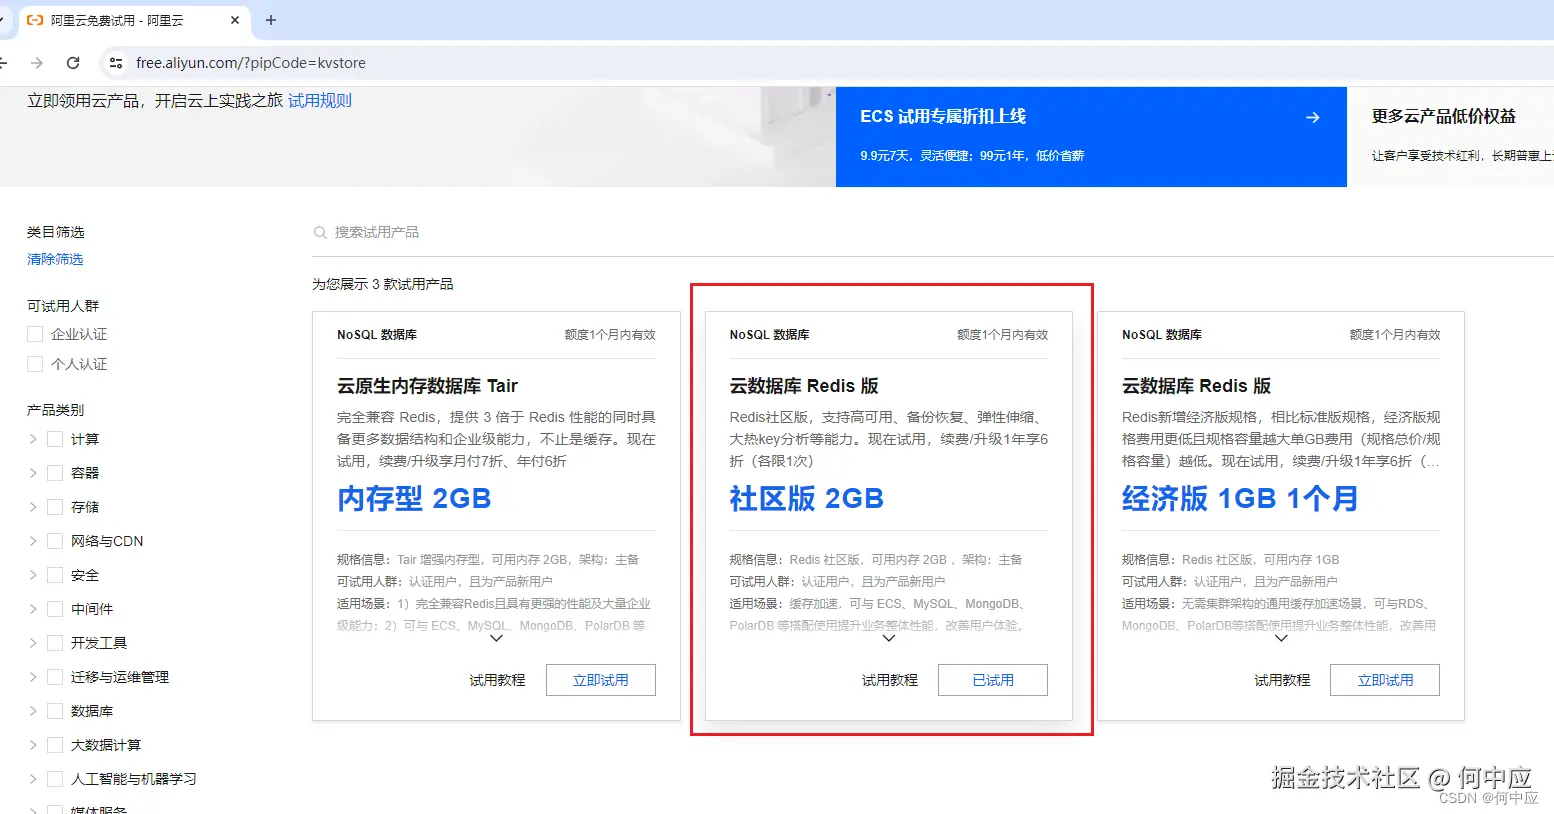Expand 适用场景 details on the Tair card

495,638
